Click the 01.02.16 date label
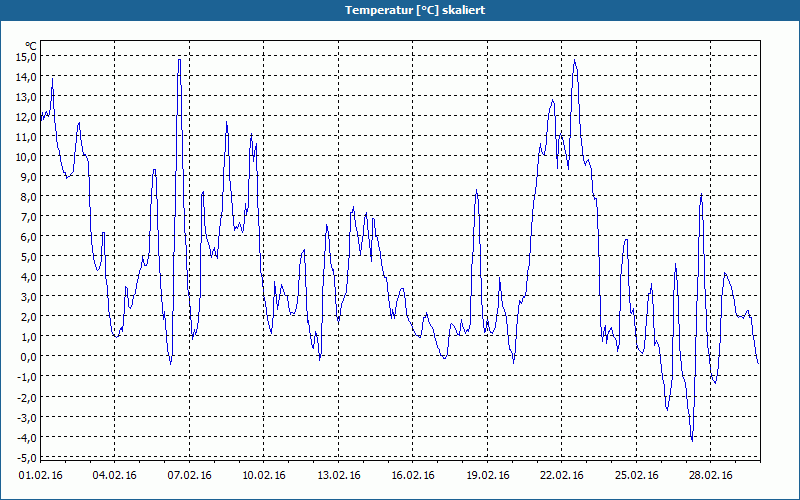Screen dimensions: 800x500 click(x=41, y=475)
